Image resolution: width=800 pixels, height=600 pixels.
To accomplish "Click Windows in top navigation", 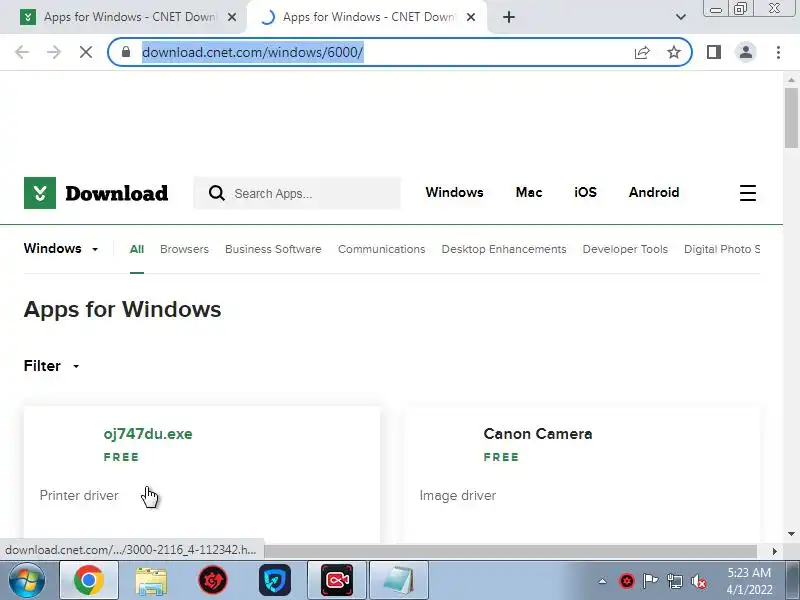I will [454, 192].
